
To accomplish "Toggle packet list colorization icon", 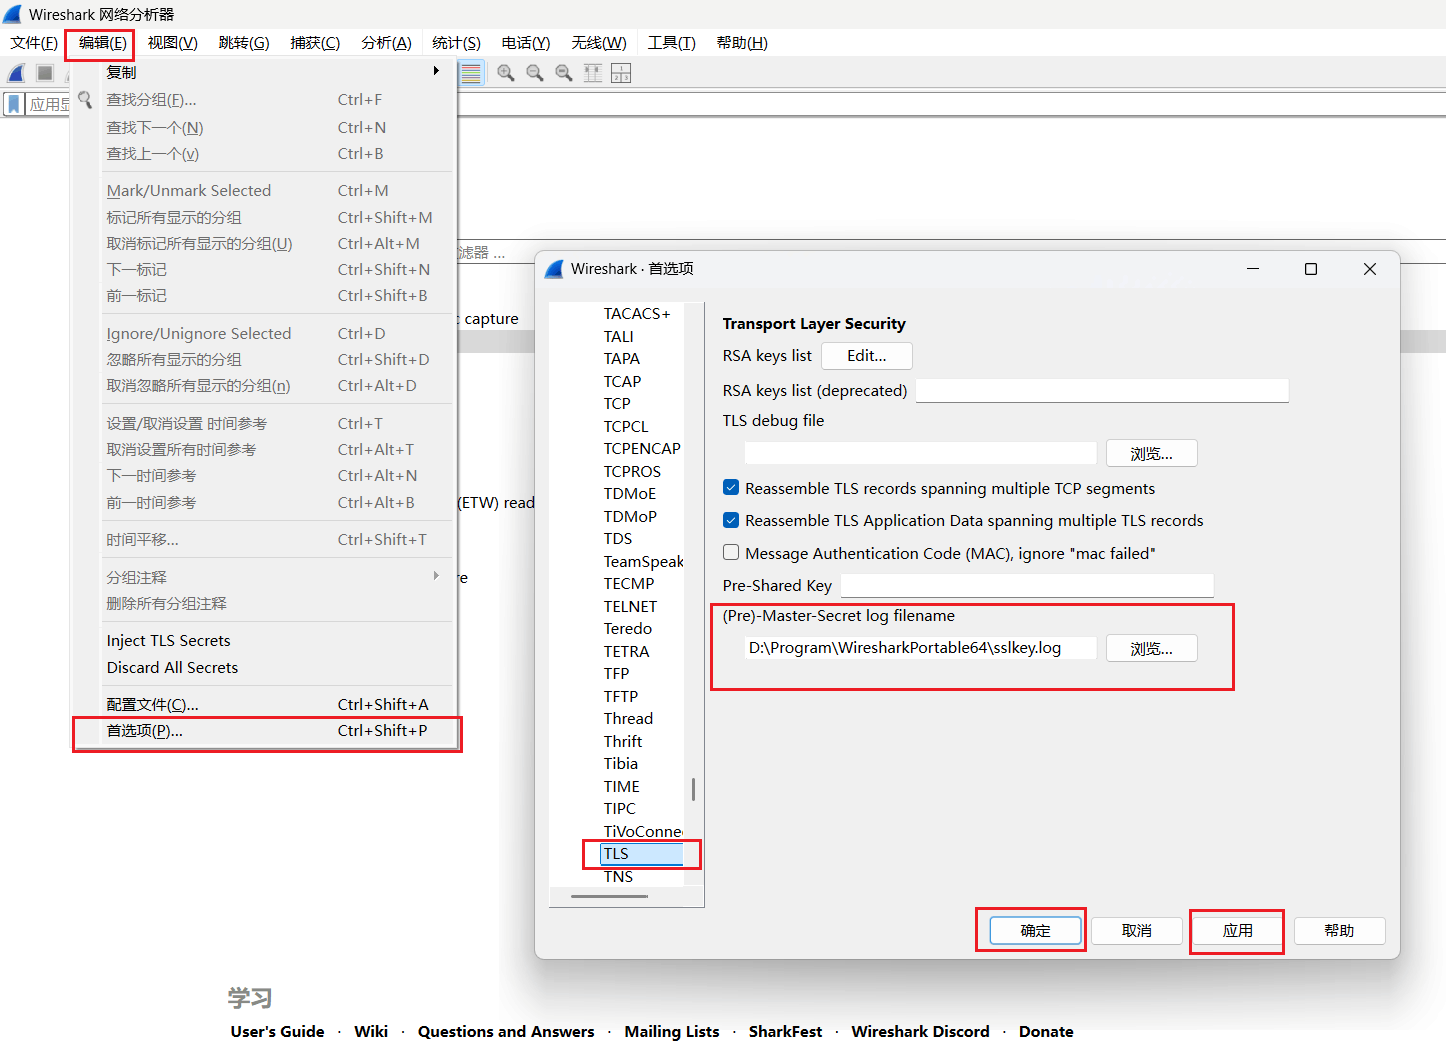I will click(x=471, y=73).
